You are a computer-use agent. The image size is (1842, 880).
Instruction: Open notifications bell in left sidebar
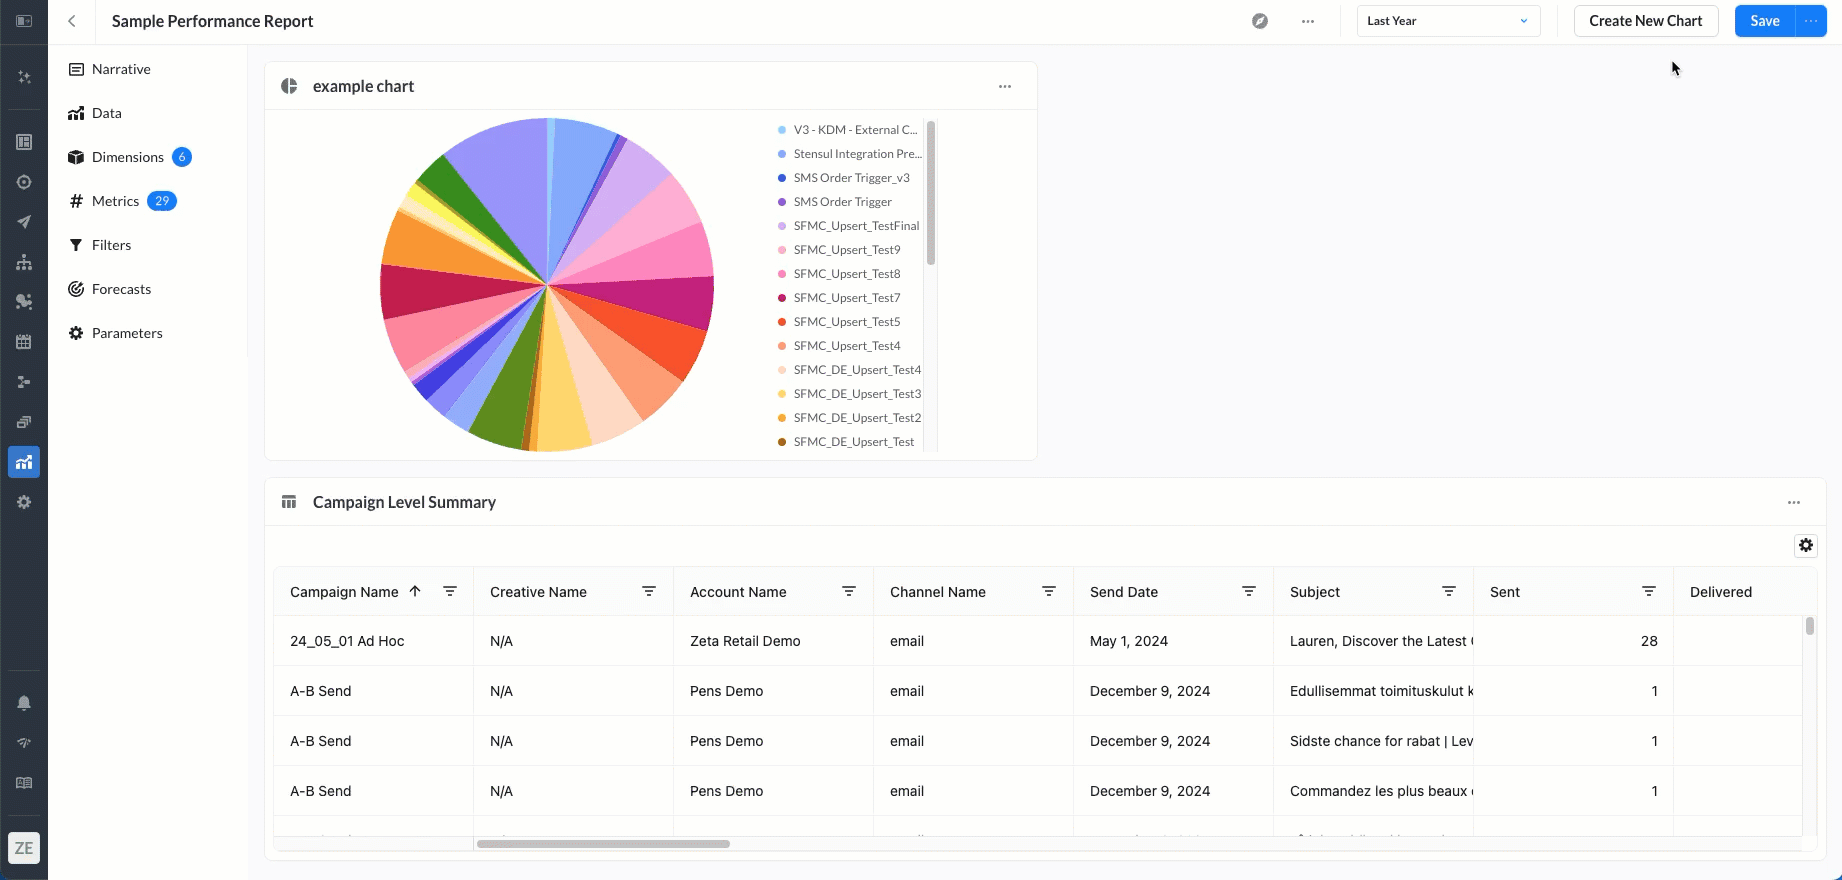(x=24, y=703)
